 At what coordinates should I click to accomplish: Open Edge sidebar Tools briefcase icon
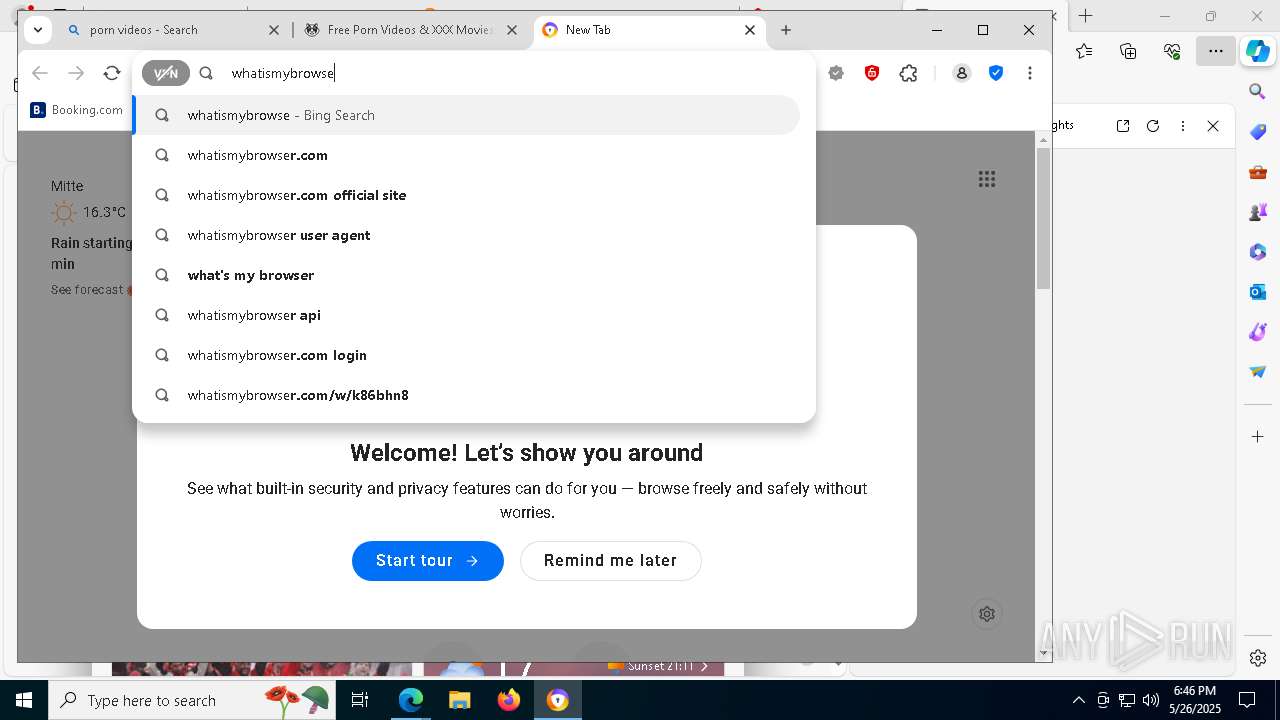click(x=1258, y=172)
